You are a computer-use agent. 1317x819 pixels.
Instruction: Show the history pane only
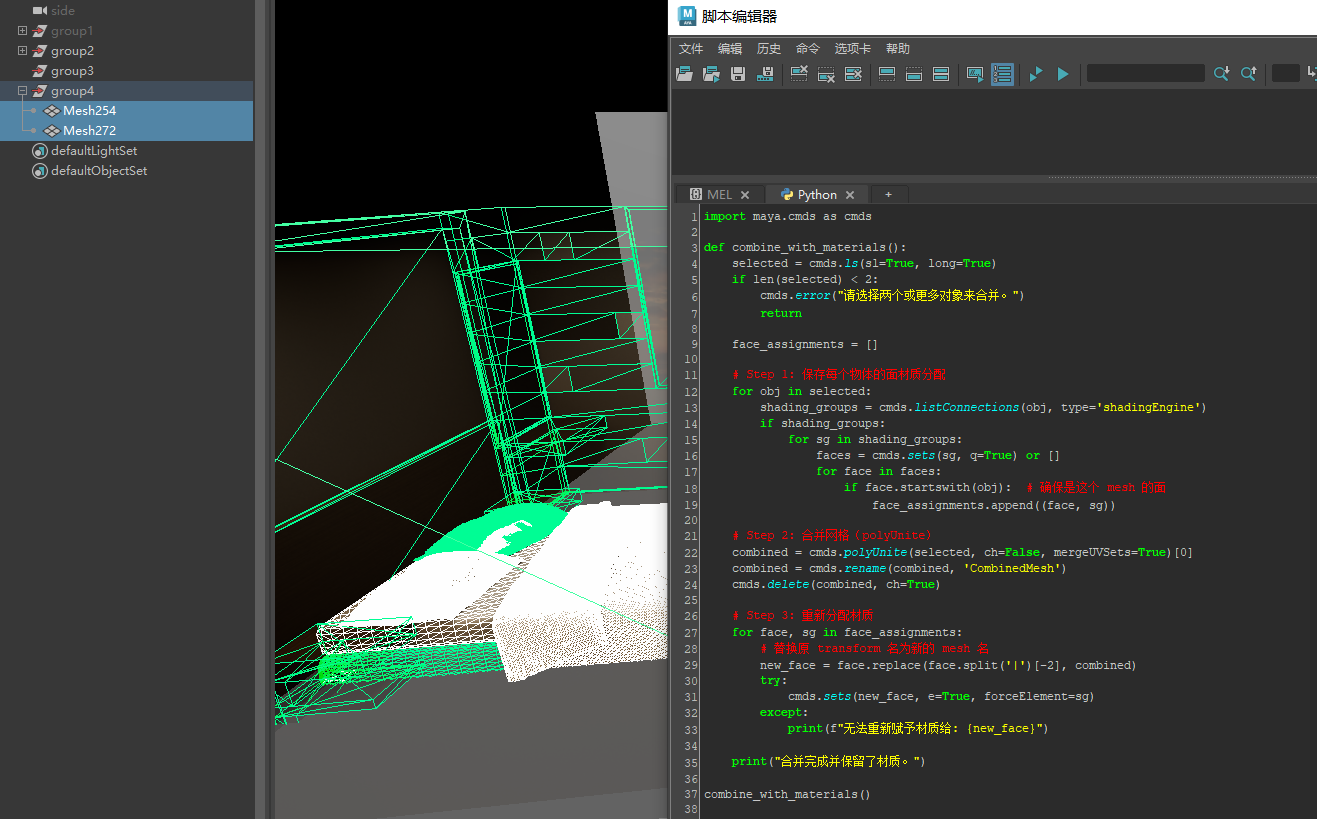tap(886, 73)
